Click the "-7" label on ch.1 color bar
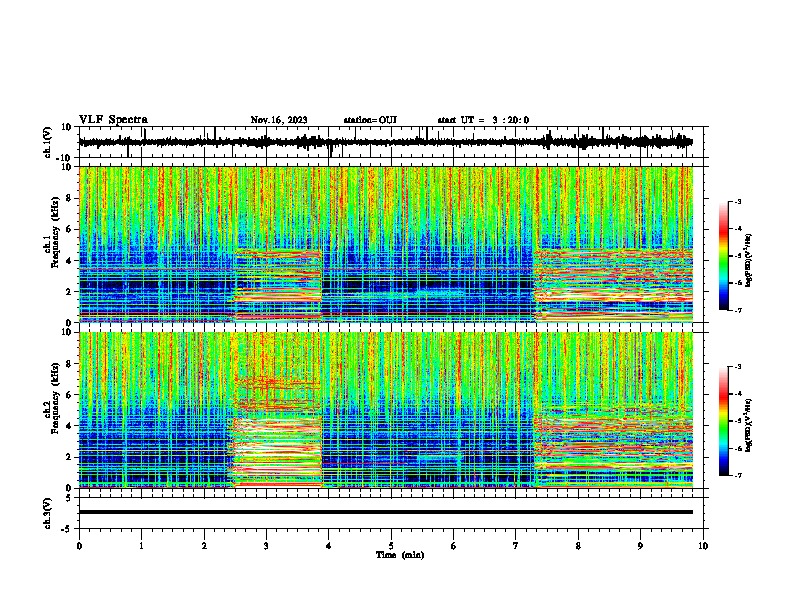 click(737, 310)
